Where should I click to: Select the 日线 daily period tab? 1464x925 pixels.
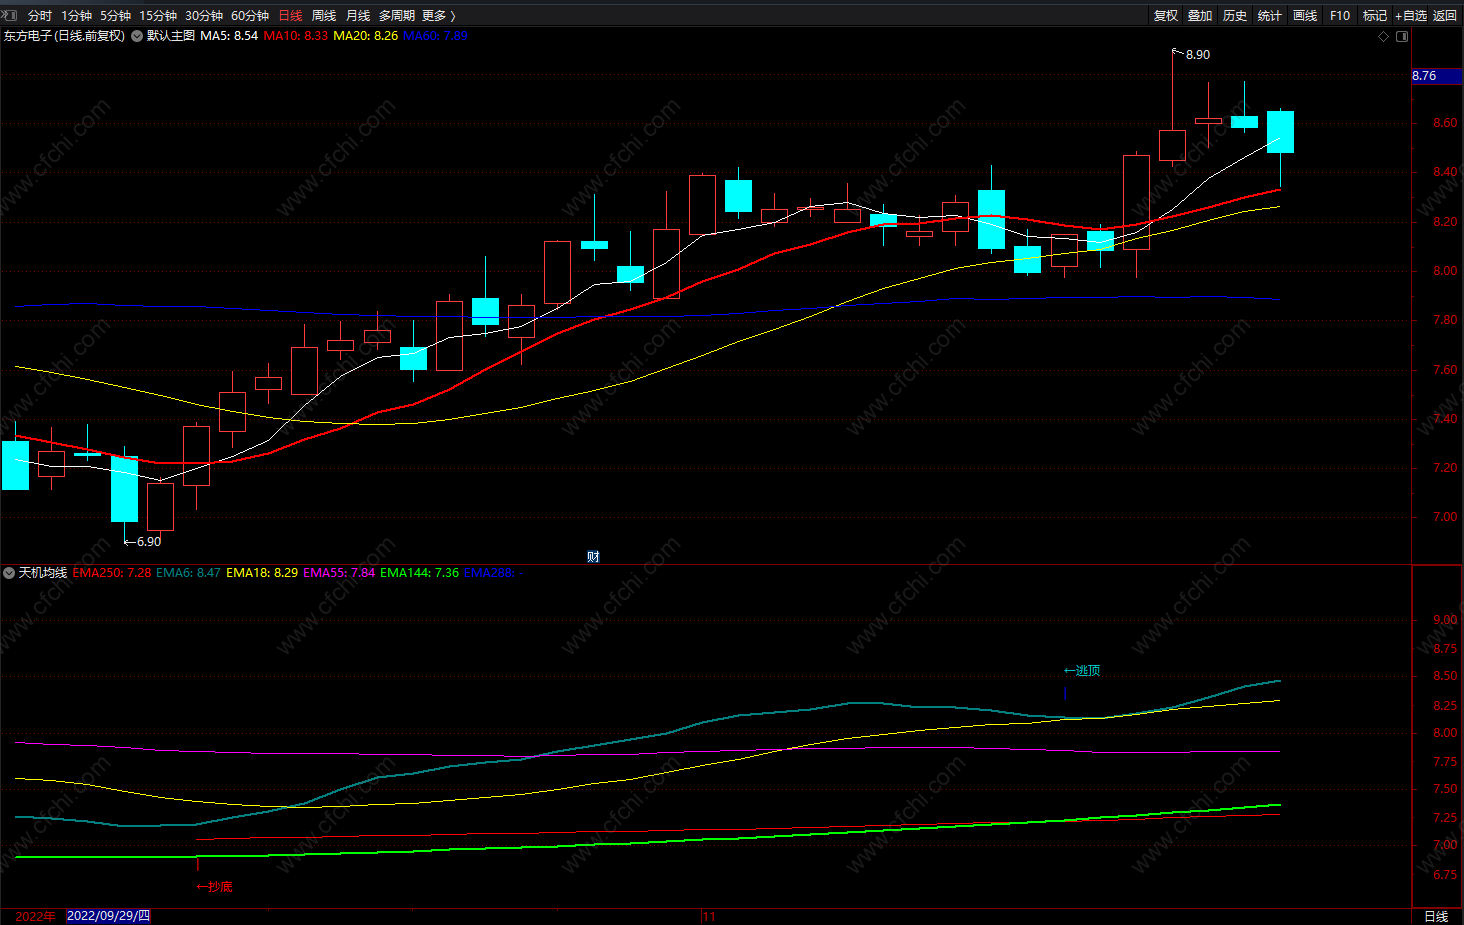(x=290, y=15)
